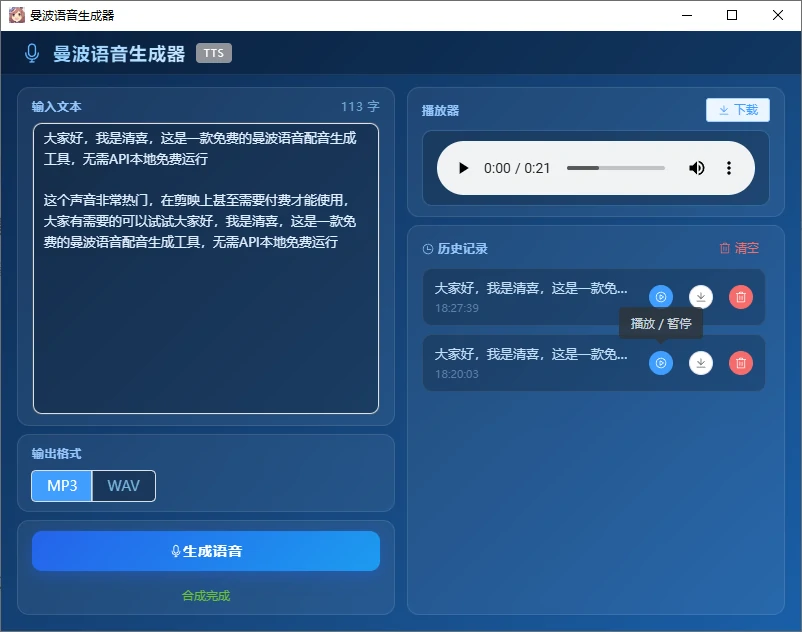Click the 下载 download button

click(x=738, y=110)
